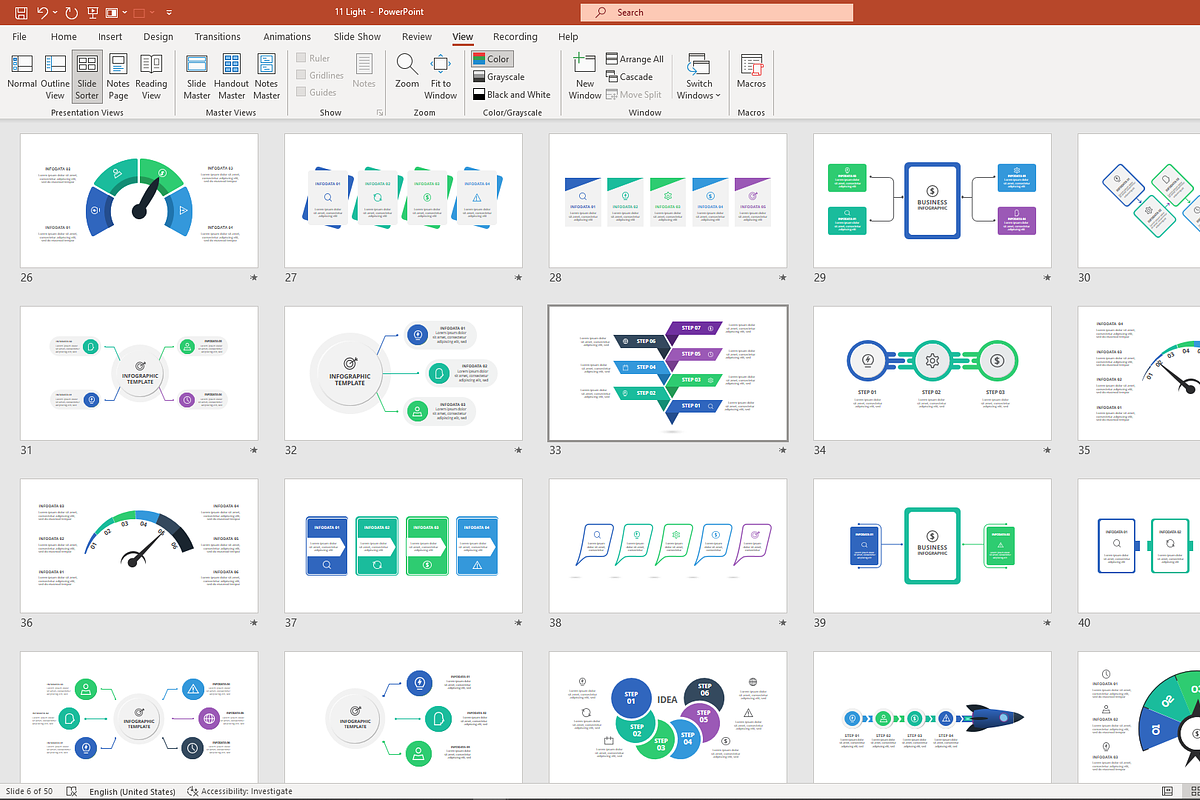This screenshot has width=1200, height=800.
Task: Toggle the Ruler checkbox
Action: (313, 59)
